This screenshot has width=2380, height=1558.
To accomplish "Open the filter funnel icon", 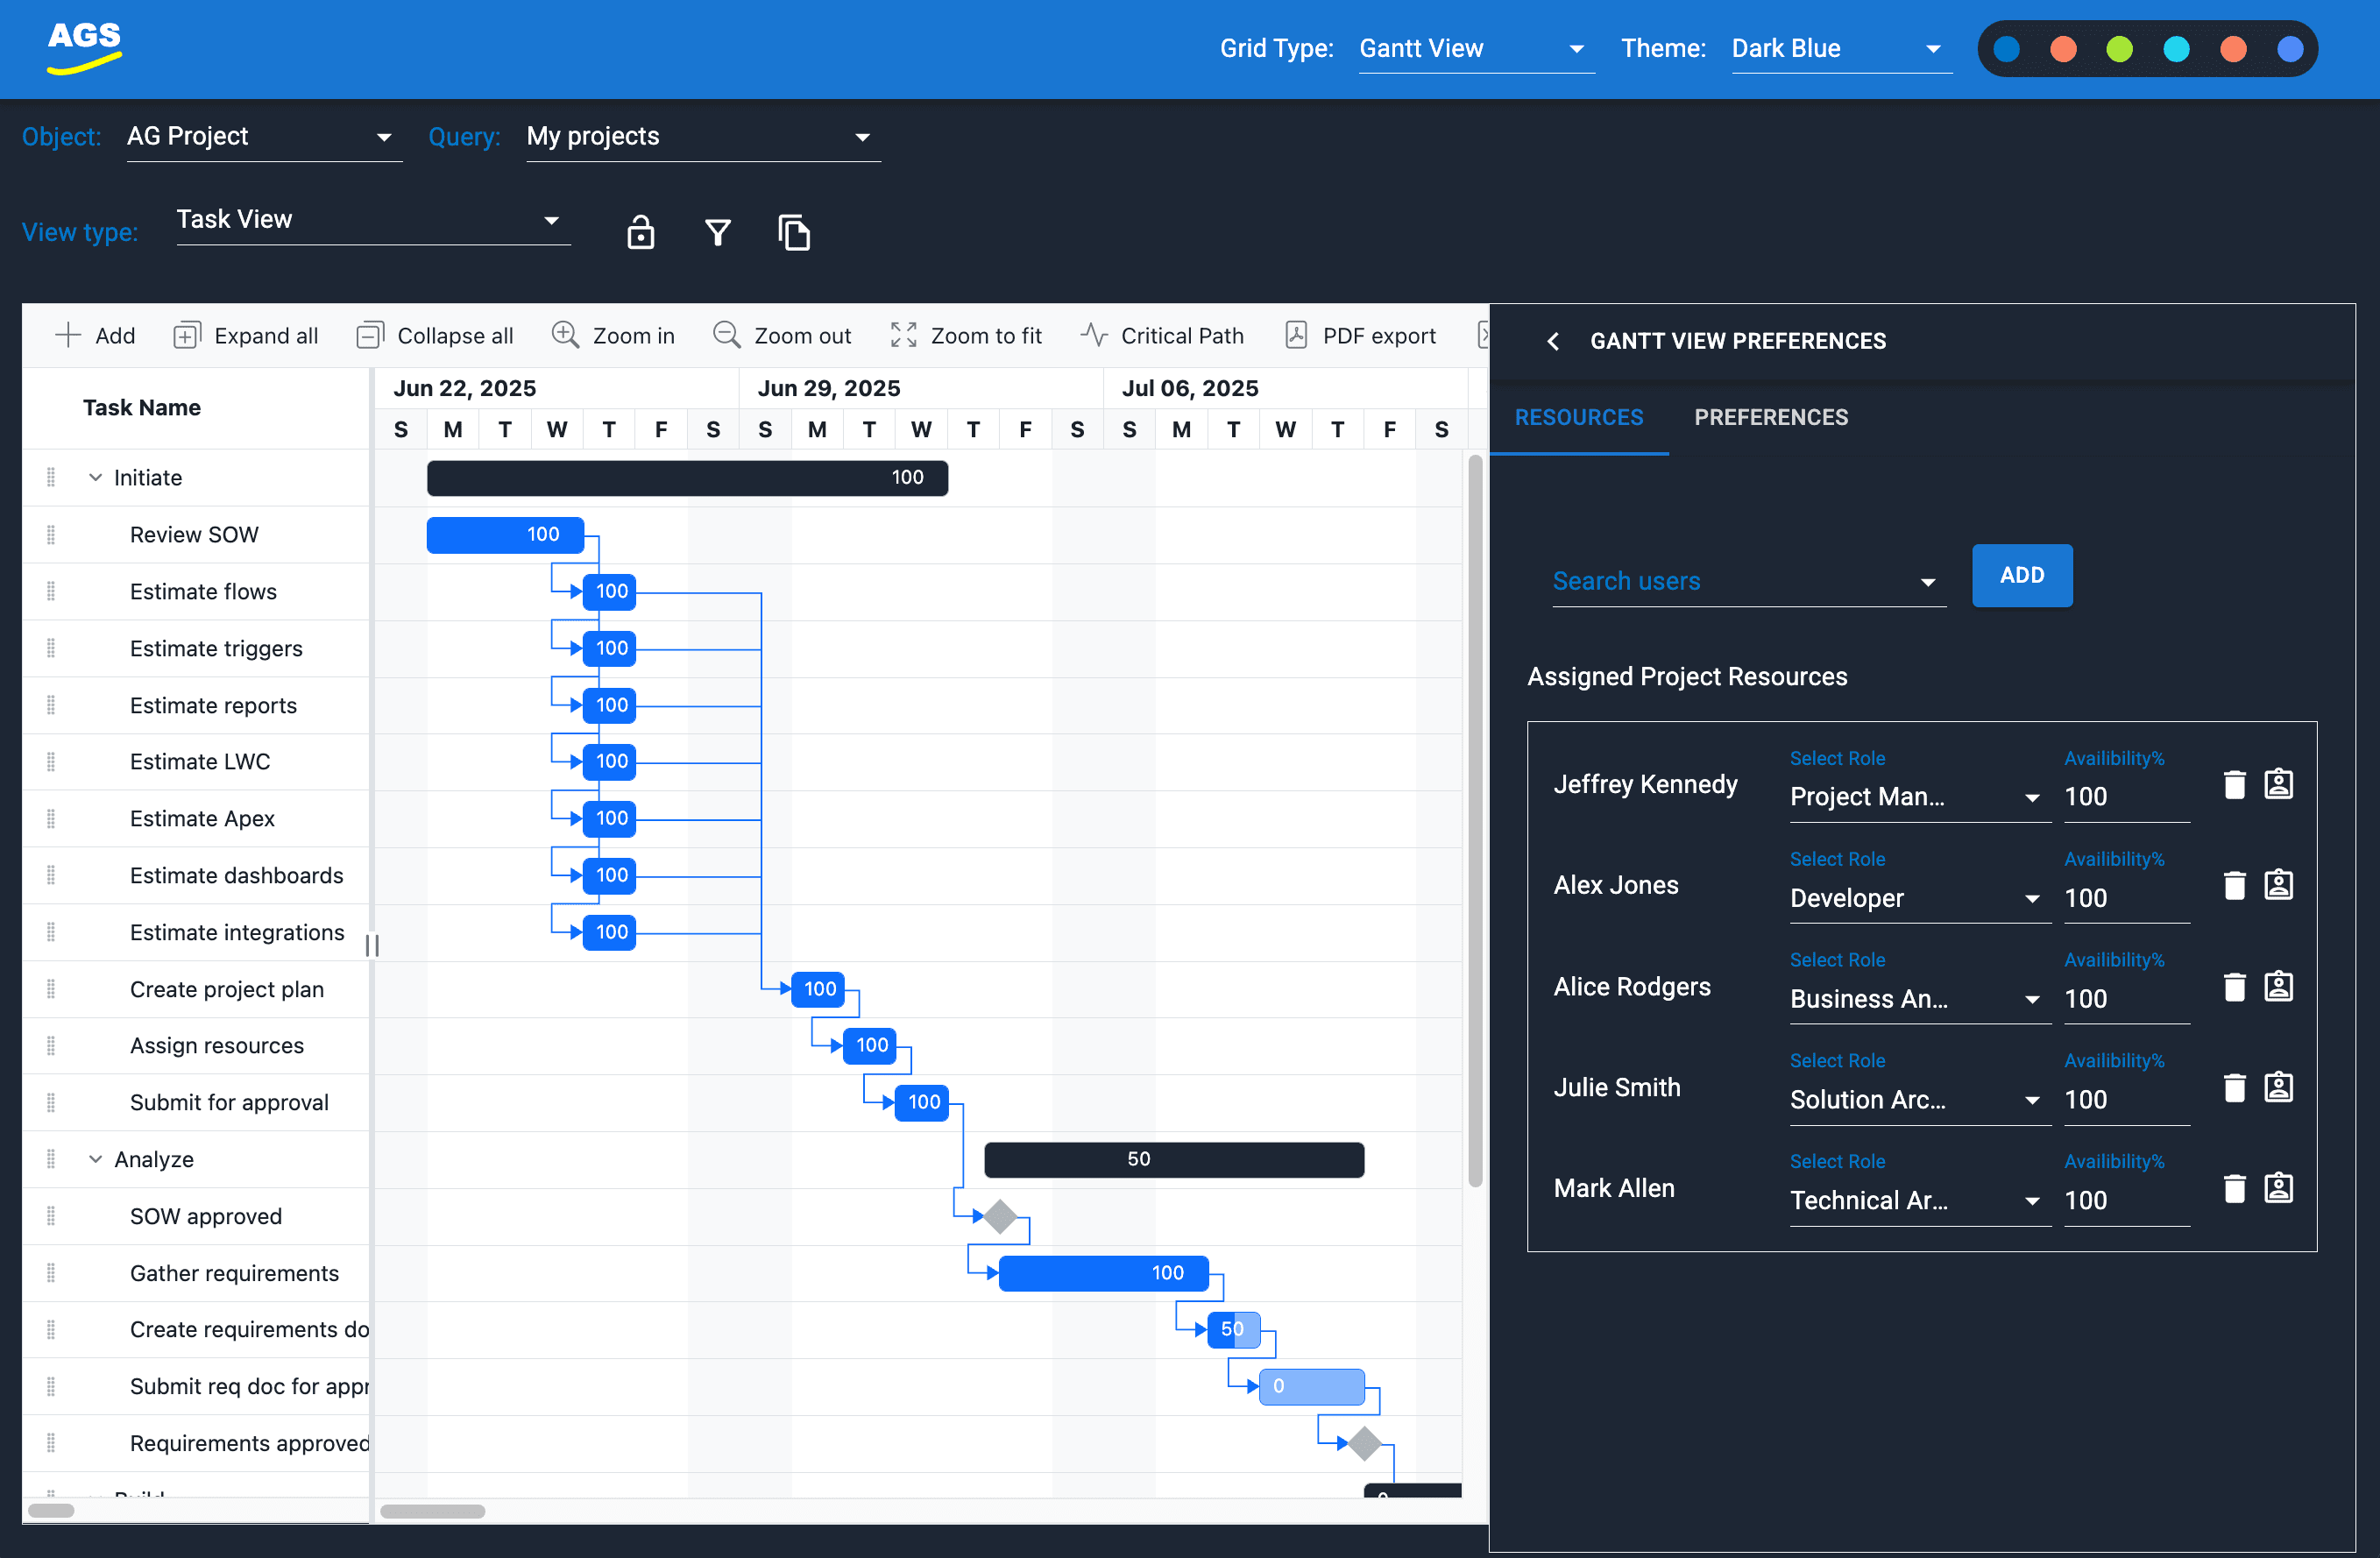I will [x=717, y=232].
